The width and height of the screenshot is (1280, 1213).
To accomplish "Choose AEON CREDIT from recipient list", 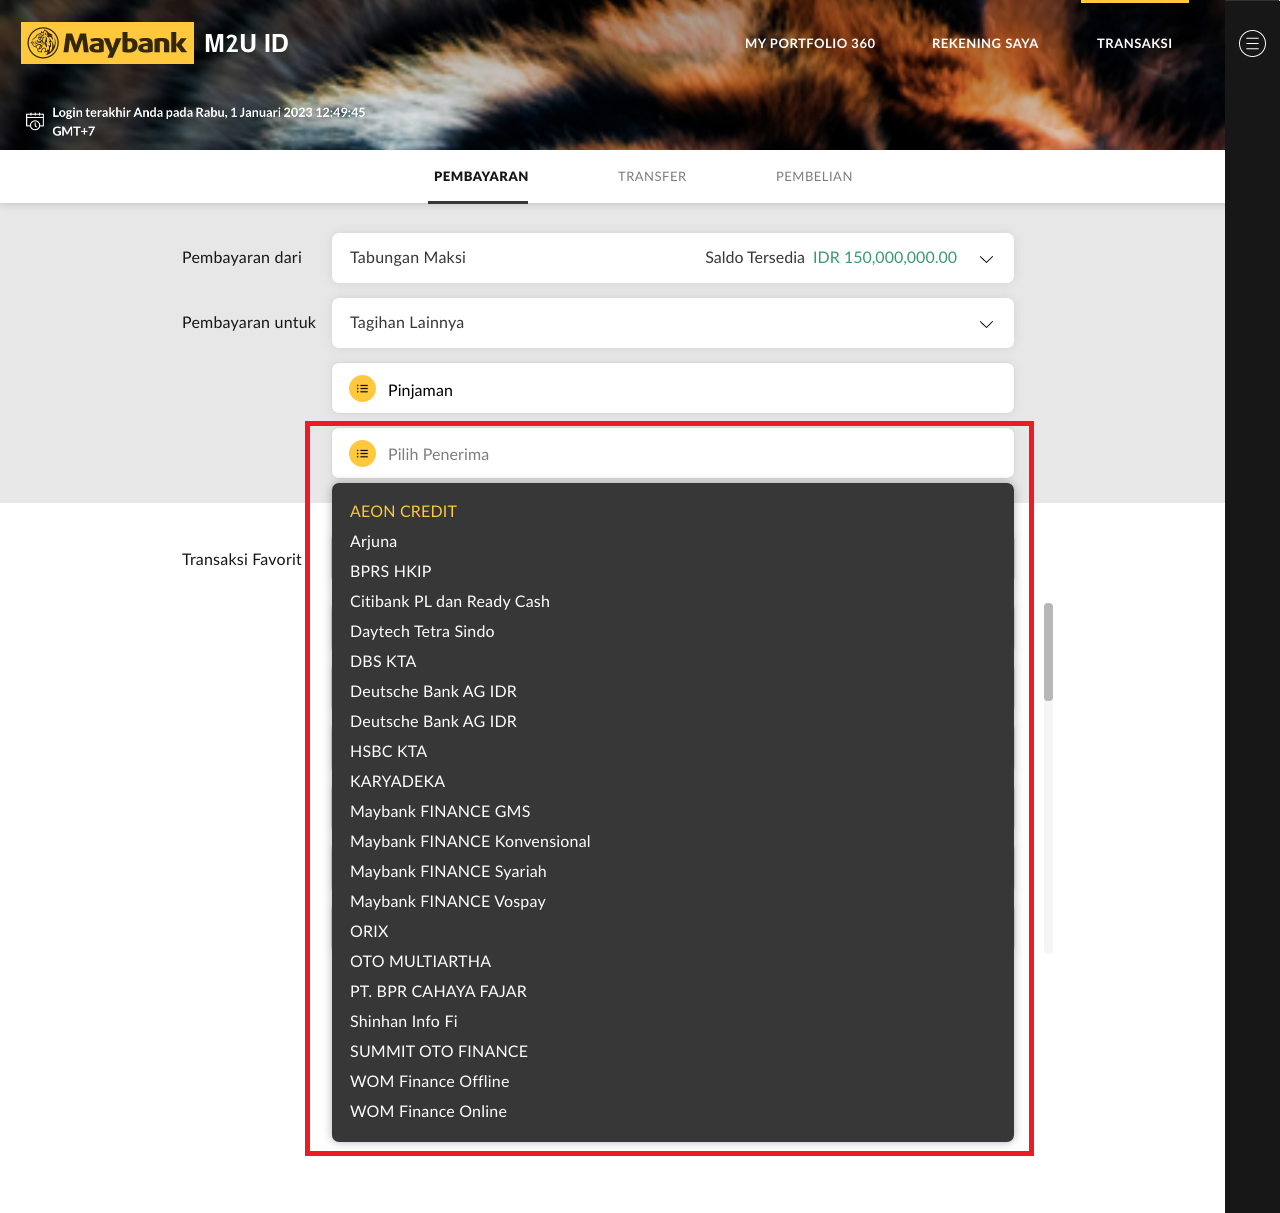I will tap(403, 511).
